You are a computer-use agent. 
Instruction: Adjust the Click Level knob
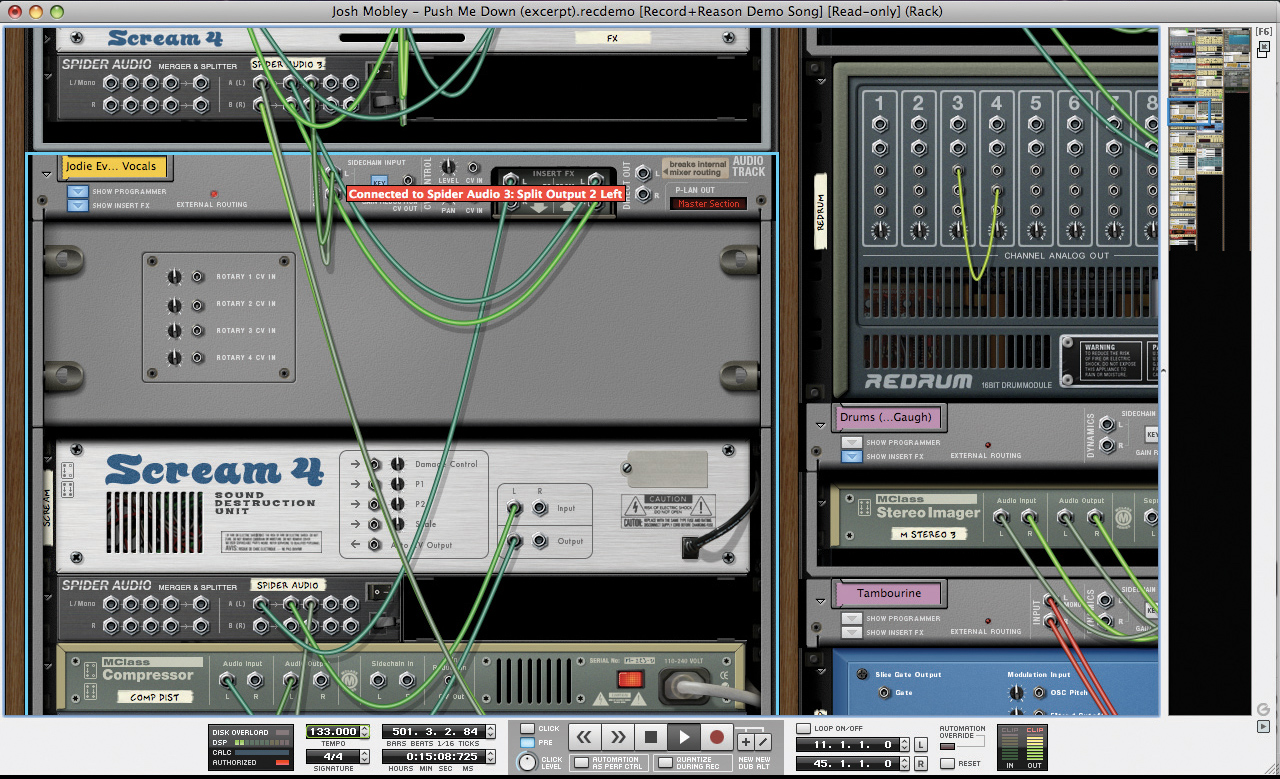[x=527, y=763]
